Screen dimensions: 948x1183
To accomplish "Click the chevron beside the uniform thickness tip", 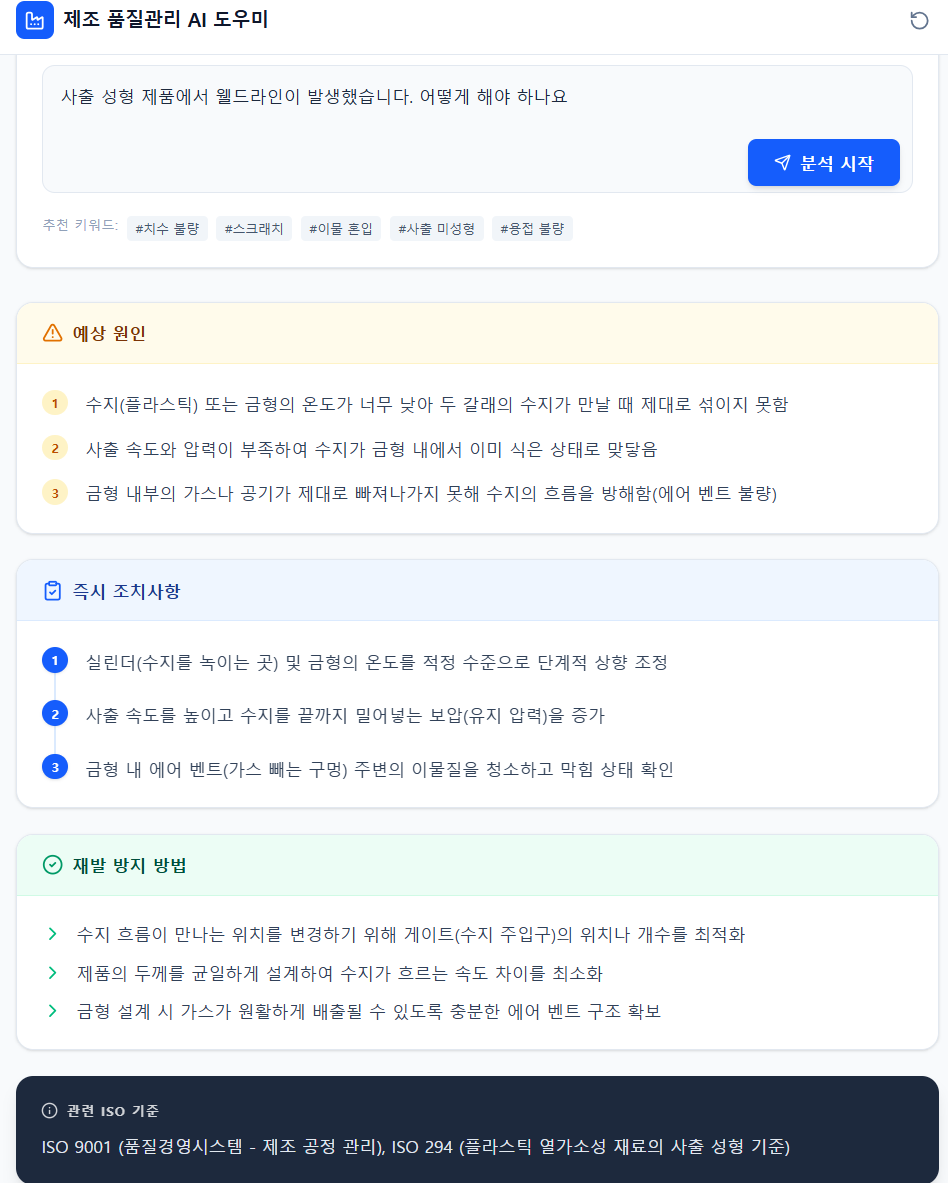I will tap(53, 973).
